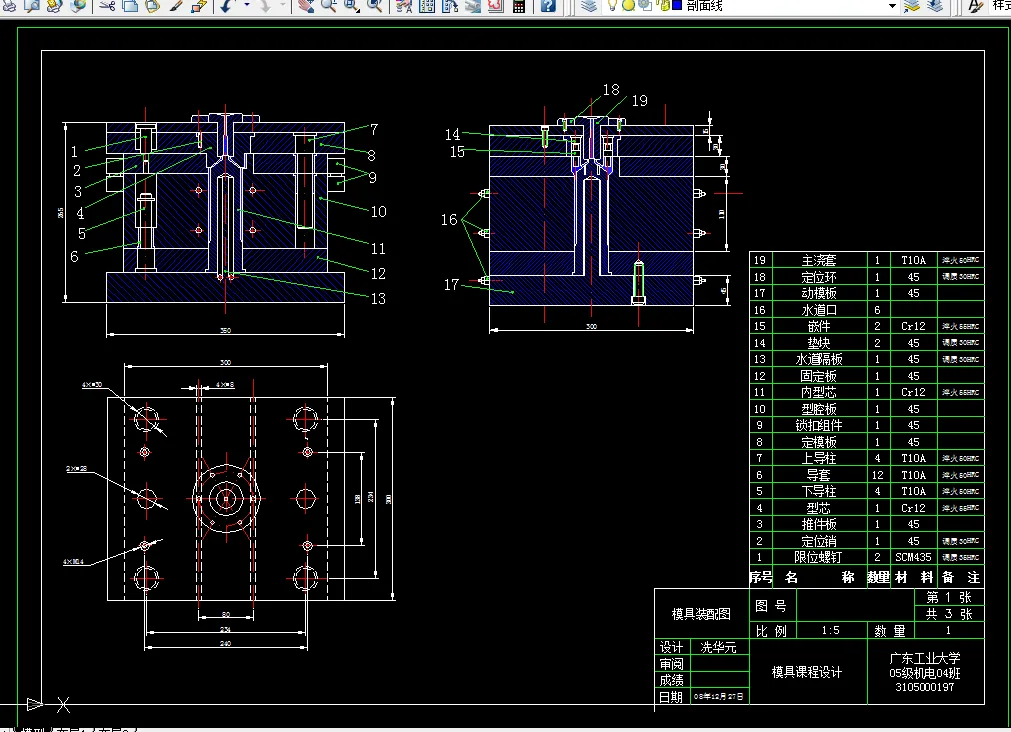Toggle the layer lock padlock icon

(661, 5)
